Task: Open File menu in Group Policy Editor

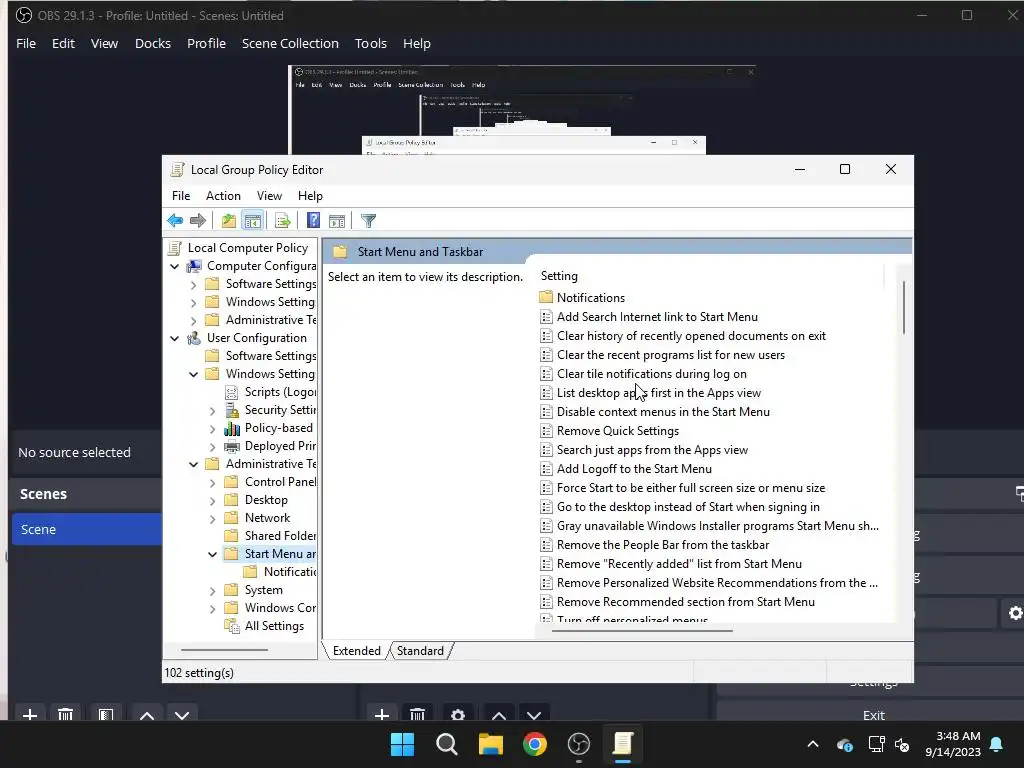Action: (x=181, y=196)
